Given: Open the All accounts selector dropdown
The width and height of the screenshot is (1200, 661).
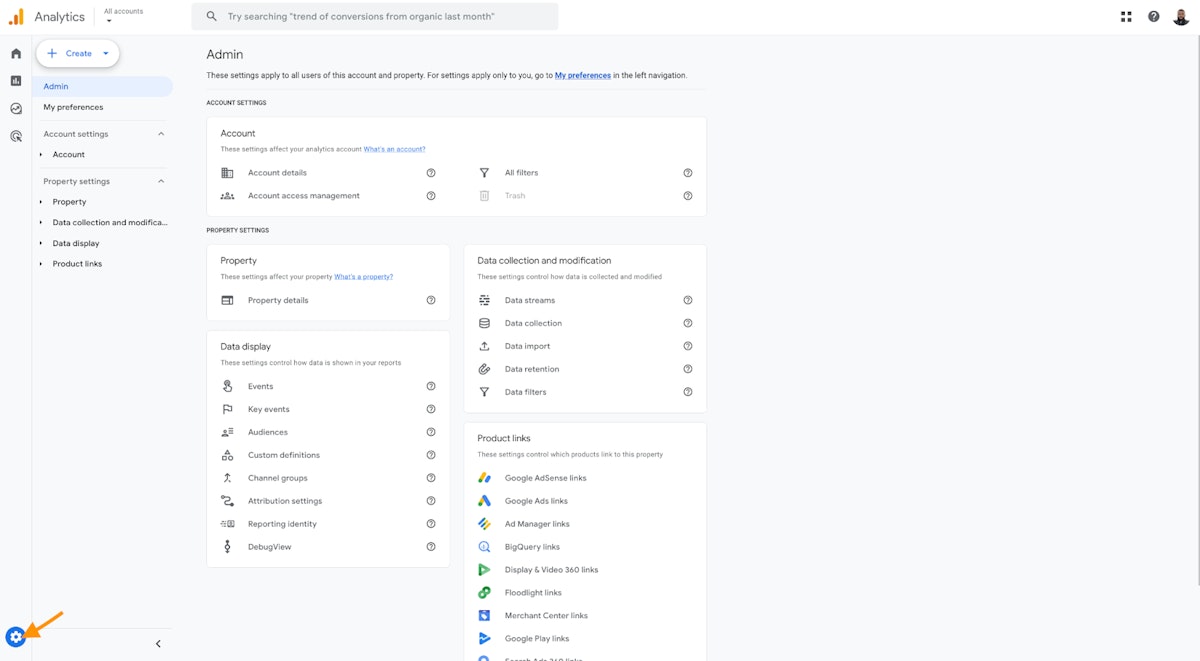Looking at the screenshot, I should pyautogui.click(x=123, y=16).
